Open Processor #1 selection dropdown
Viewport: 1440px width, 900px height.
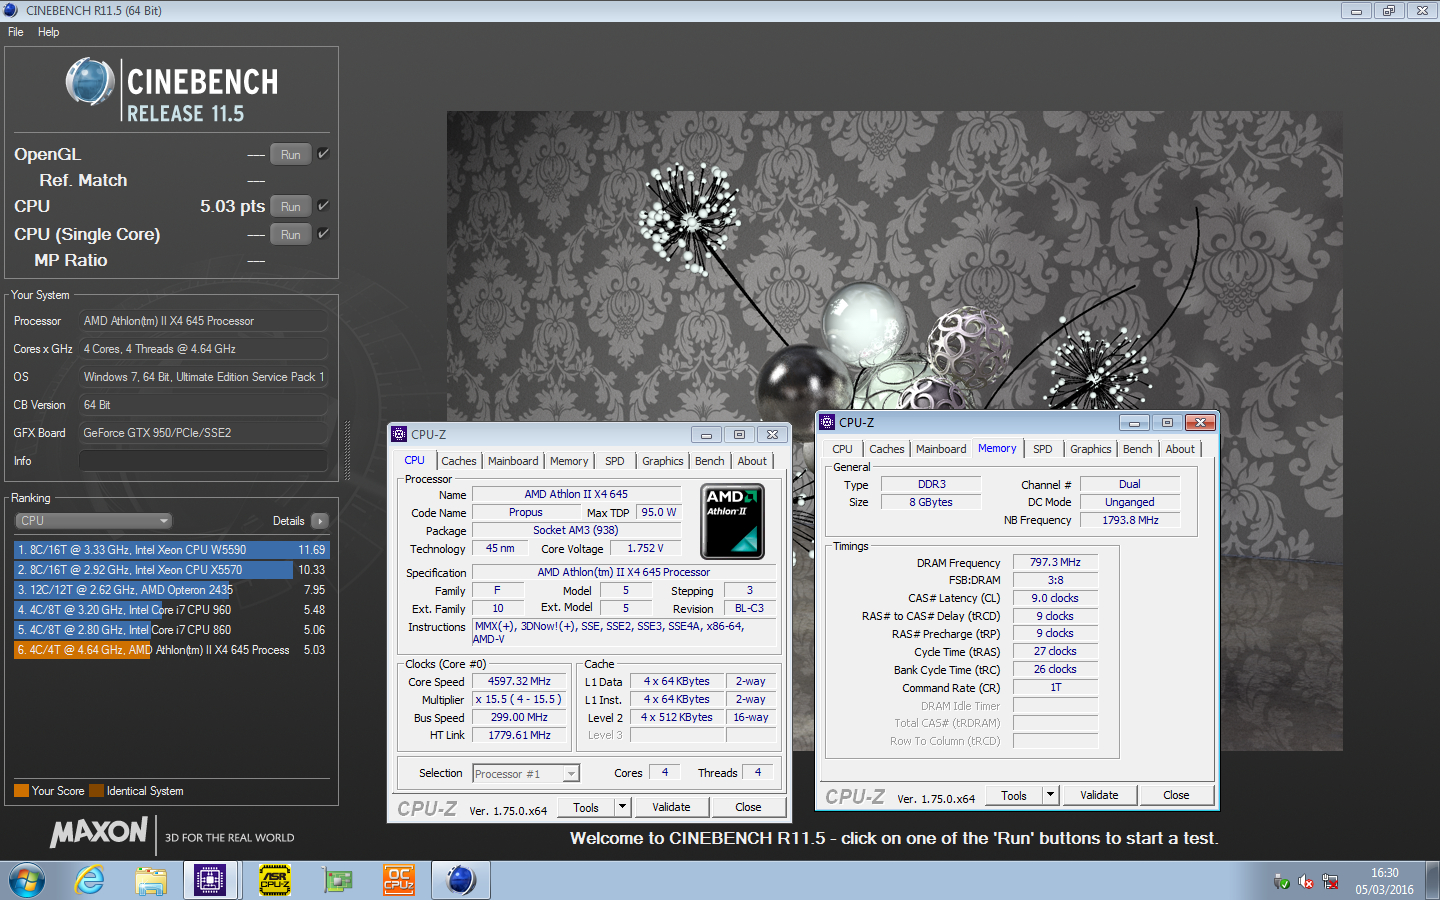coord(526,773)
